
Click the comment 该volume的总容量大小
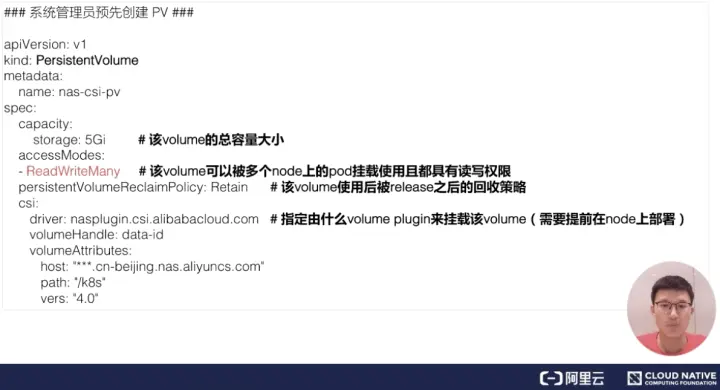[211, 140]
